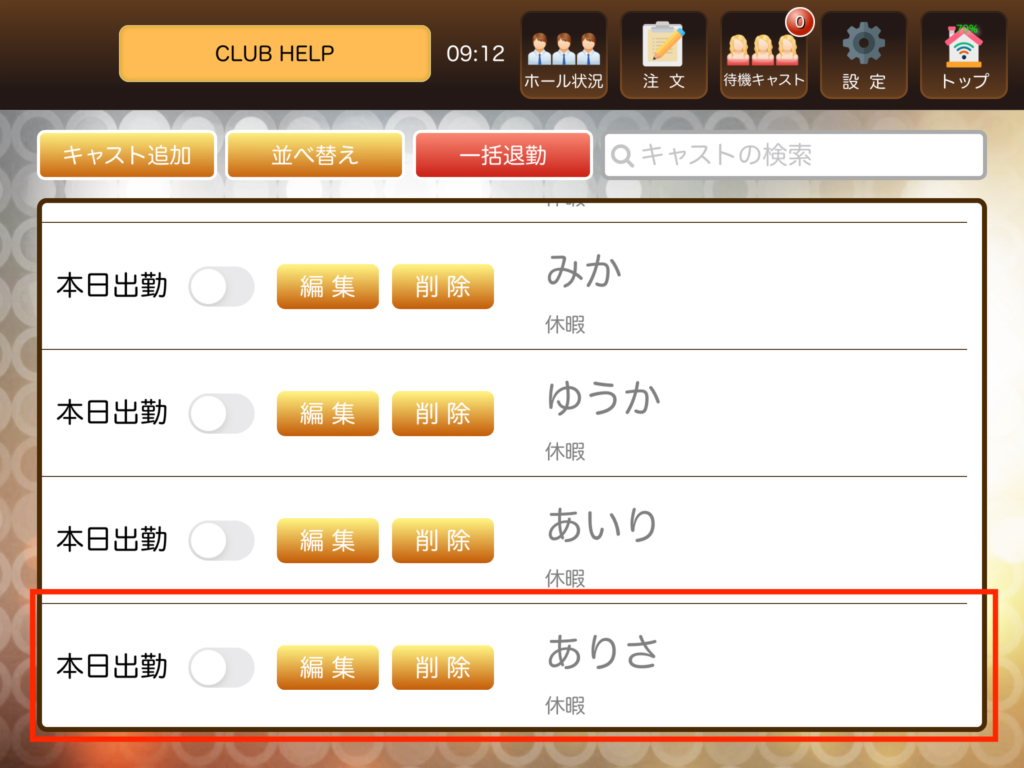
Task: Click the red 一括退勤 button
Action: tap(503, 155)
